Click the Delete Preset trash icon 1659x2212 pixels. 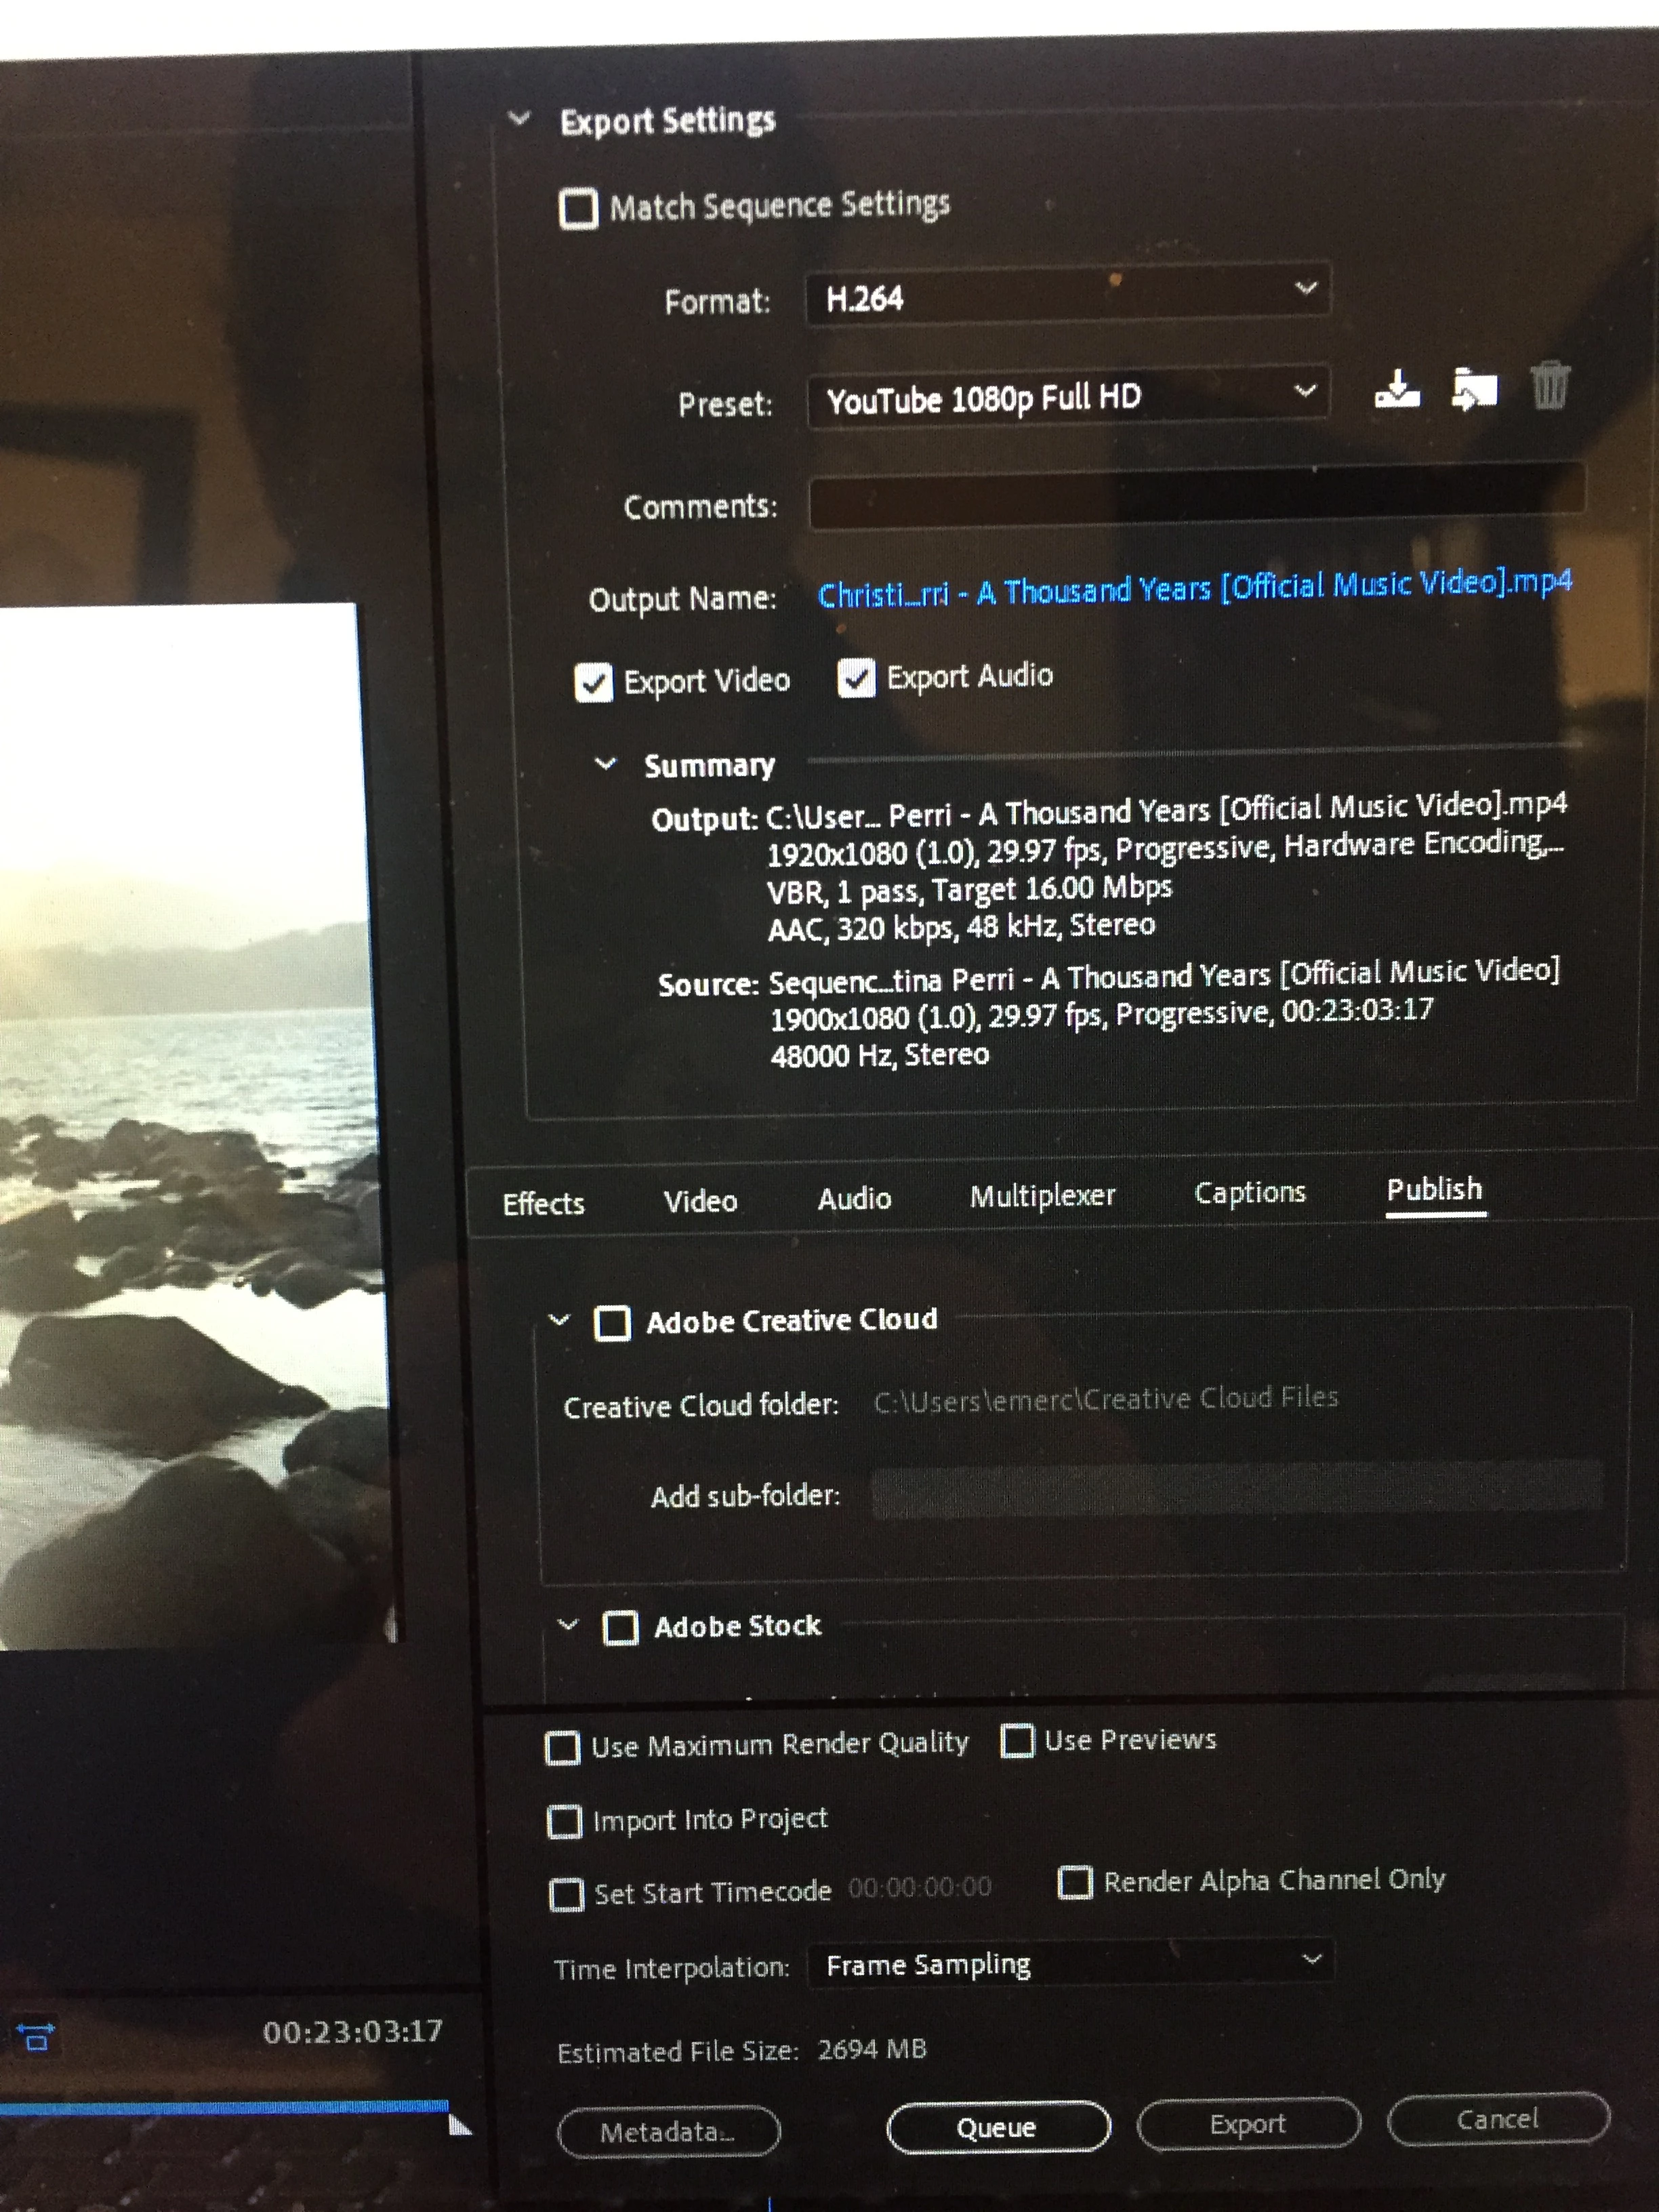[1549, 386]
